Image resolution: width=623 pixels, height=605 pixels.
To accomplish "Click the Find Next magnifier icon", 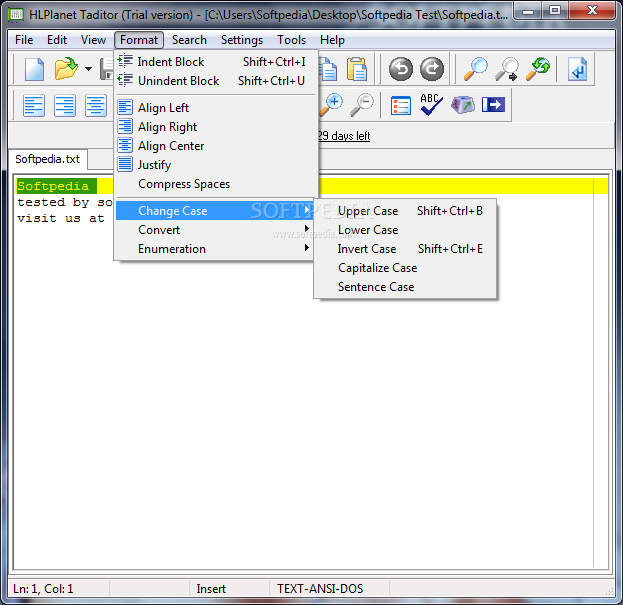I will tap(507, 69).
